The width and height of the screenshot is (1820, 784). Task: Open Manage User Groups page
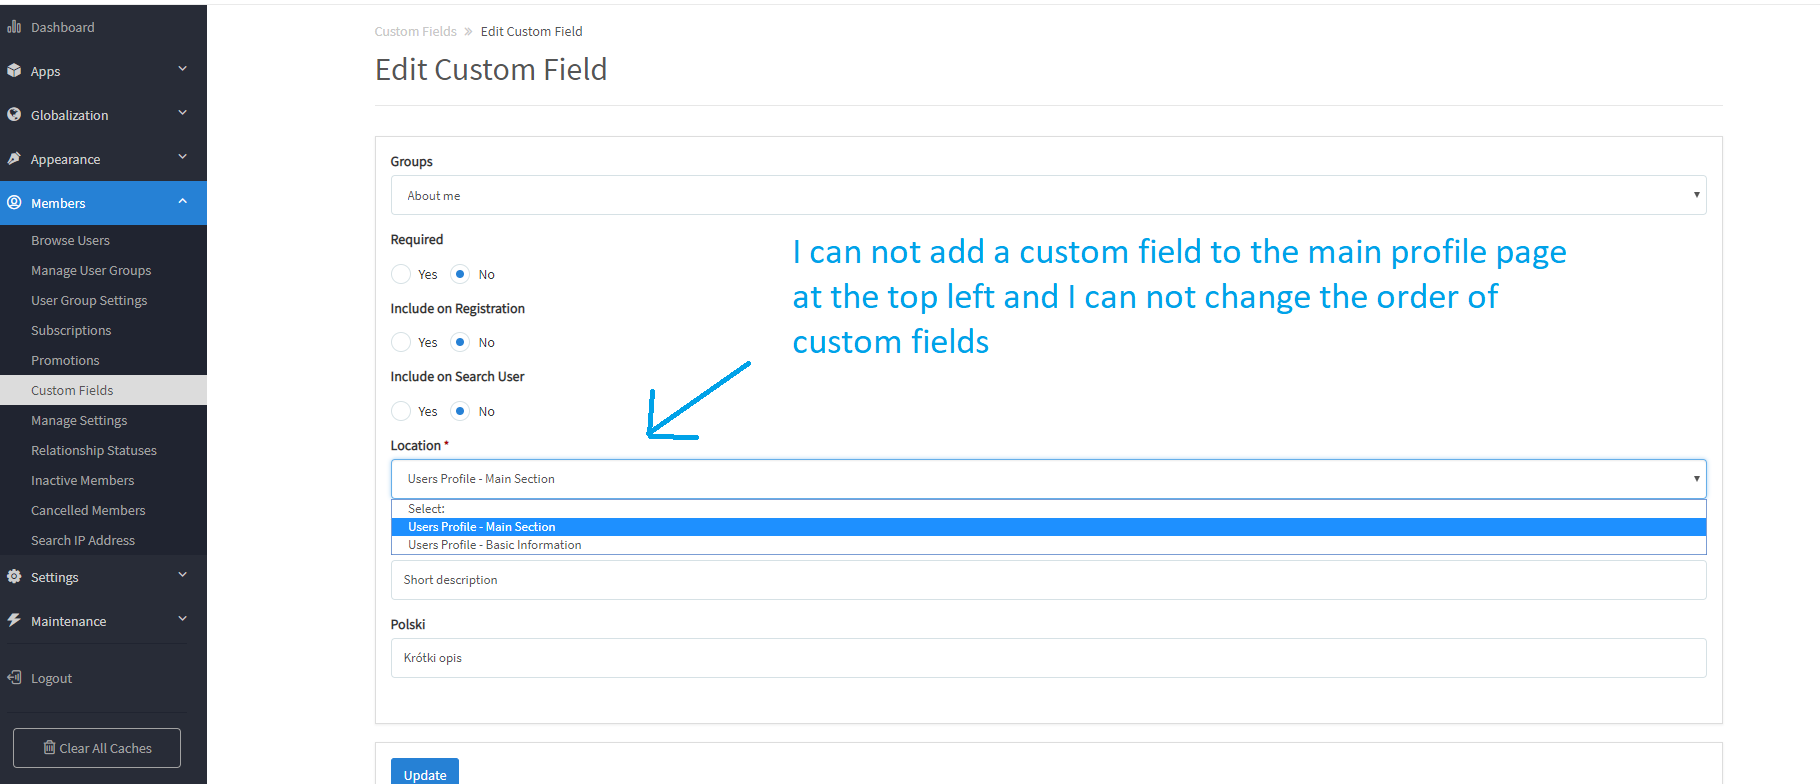pos(90,269)
